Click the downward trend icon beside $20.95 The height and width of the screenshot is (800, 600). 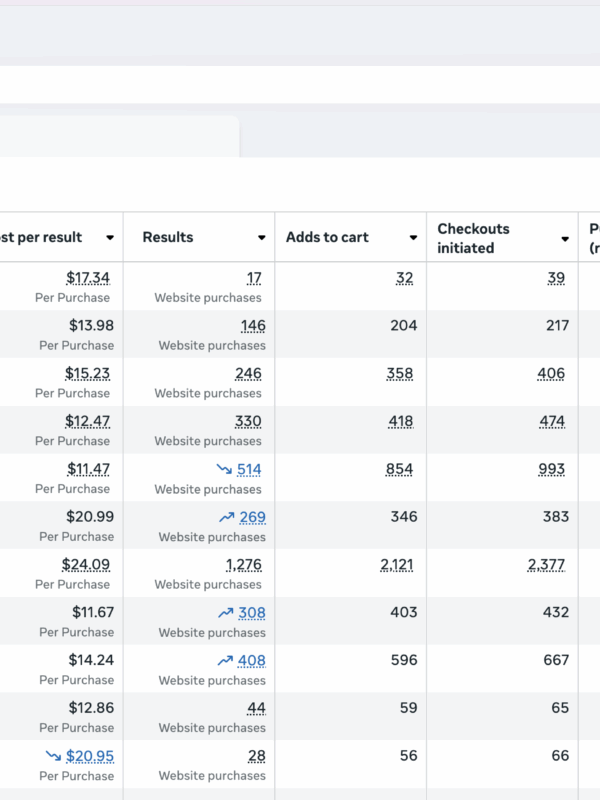tap(52, 756)
